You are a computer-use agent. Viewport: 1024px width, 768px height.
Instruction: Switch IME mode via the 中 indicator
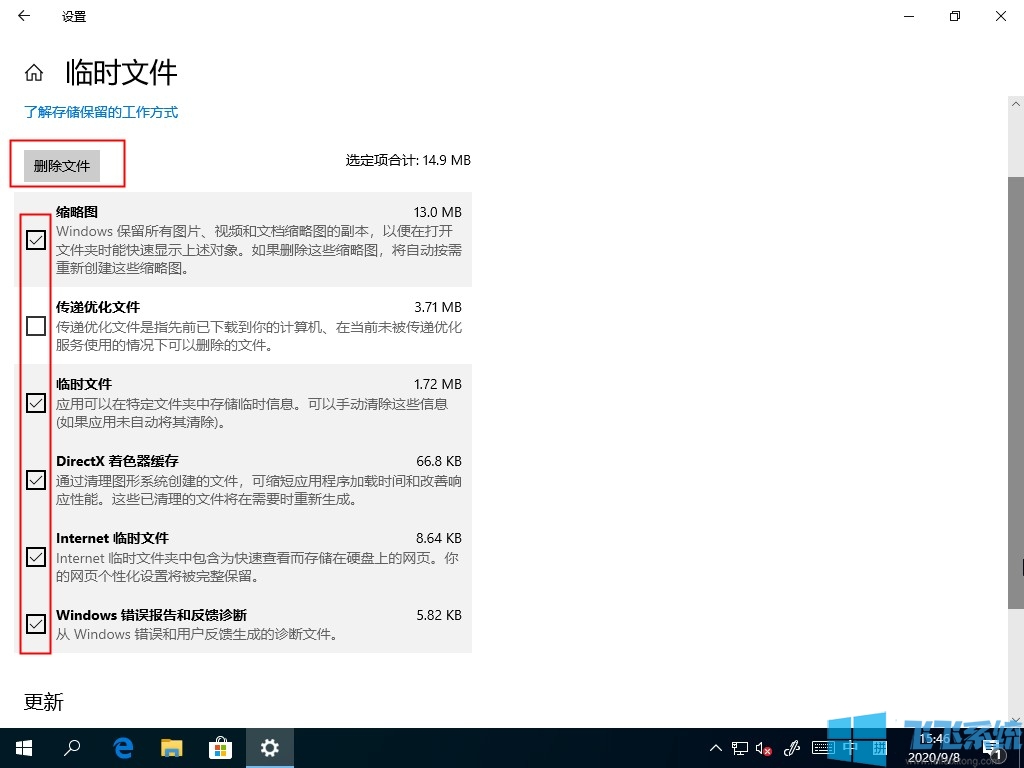tap(852, 747)
